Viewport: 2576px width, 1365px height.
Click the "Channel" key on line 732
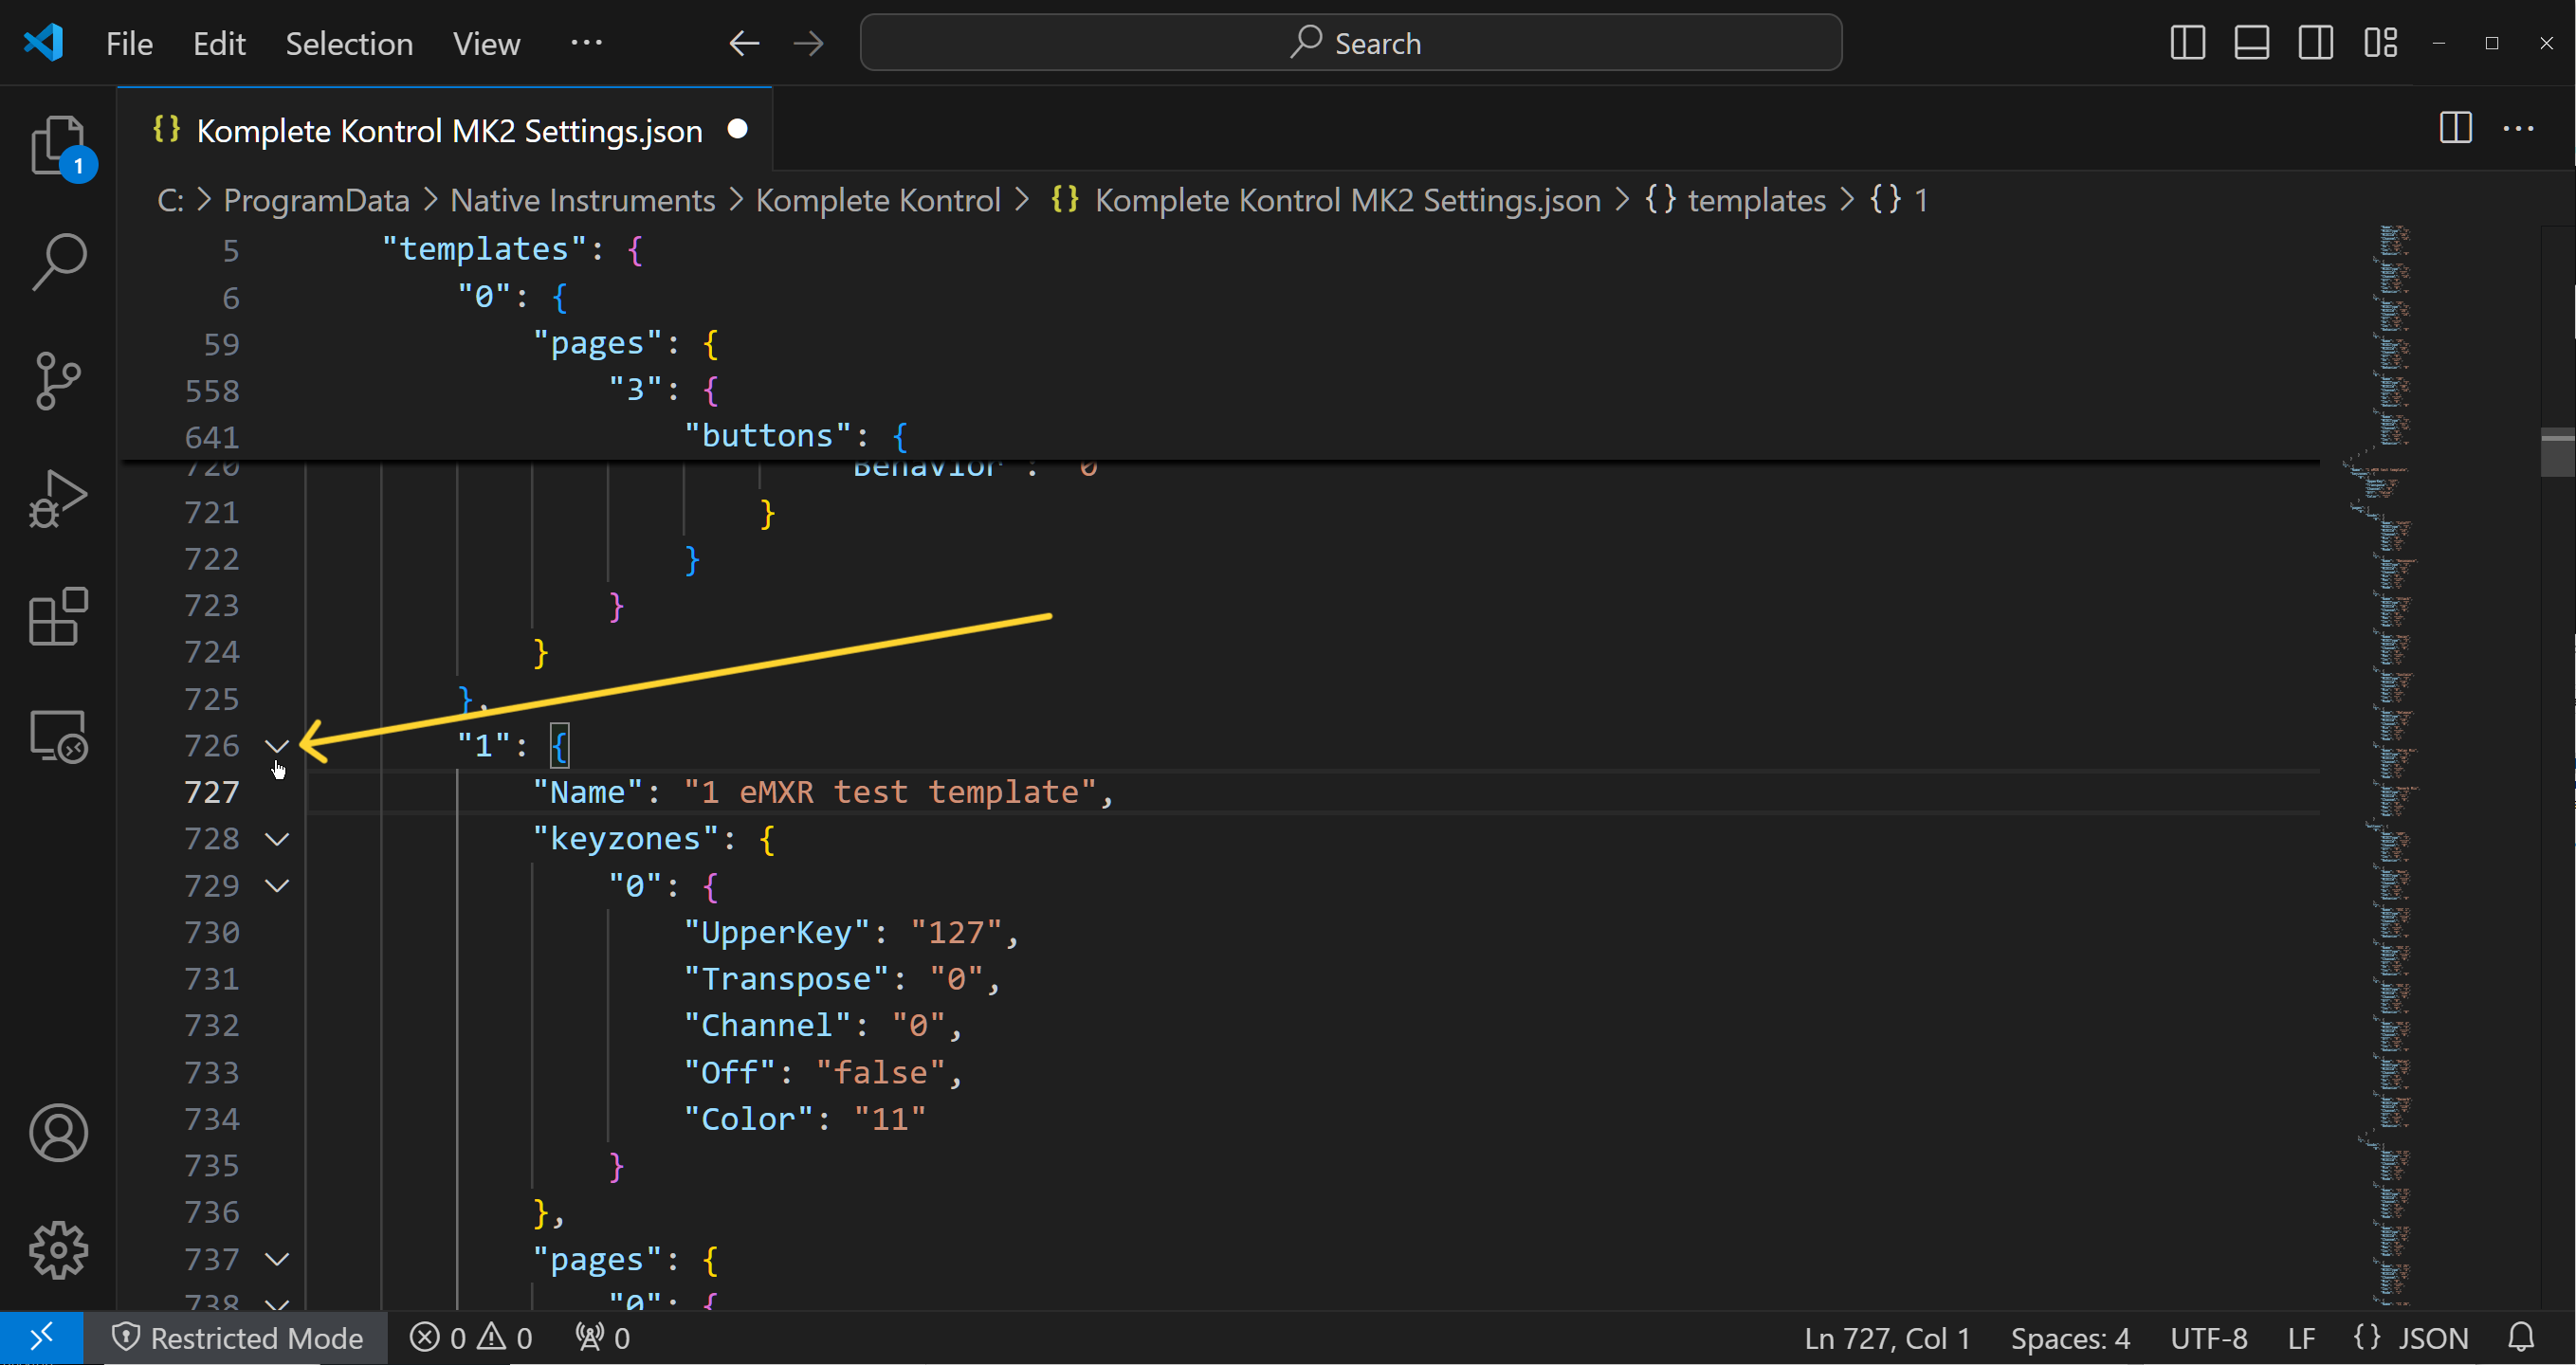click(x=767, y=1026)
